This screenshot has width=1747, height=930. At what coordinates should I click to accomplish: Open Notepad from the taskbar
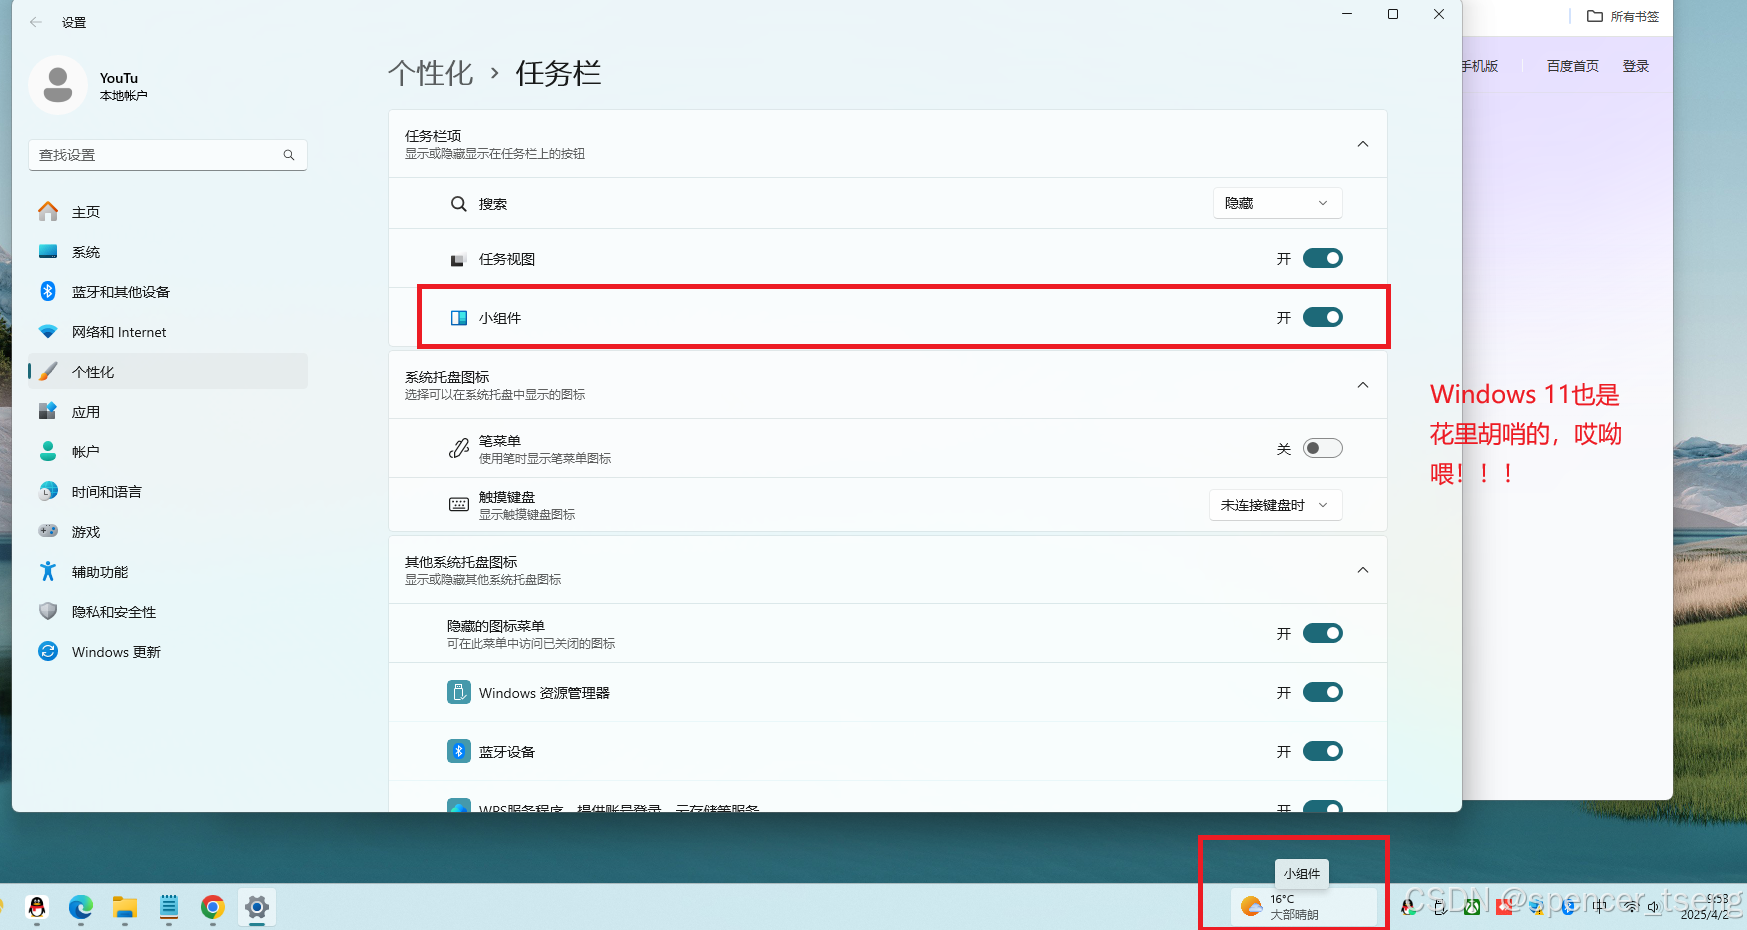pos(168,908)
